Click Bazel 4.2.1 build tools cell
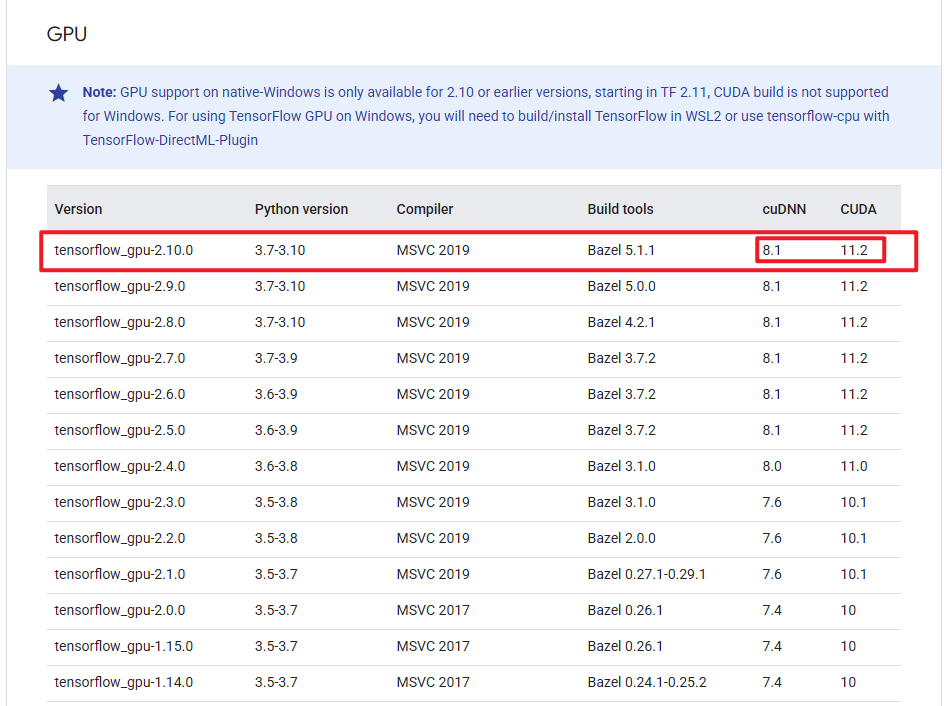944x706 pixels. pyautogui.click(x=621, y=322)
